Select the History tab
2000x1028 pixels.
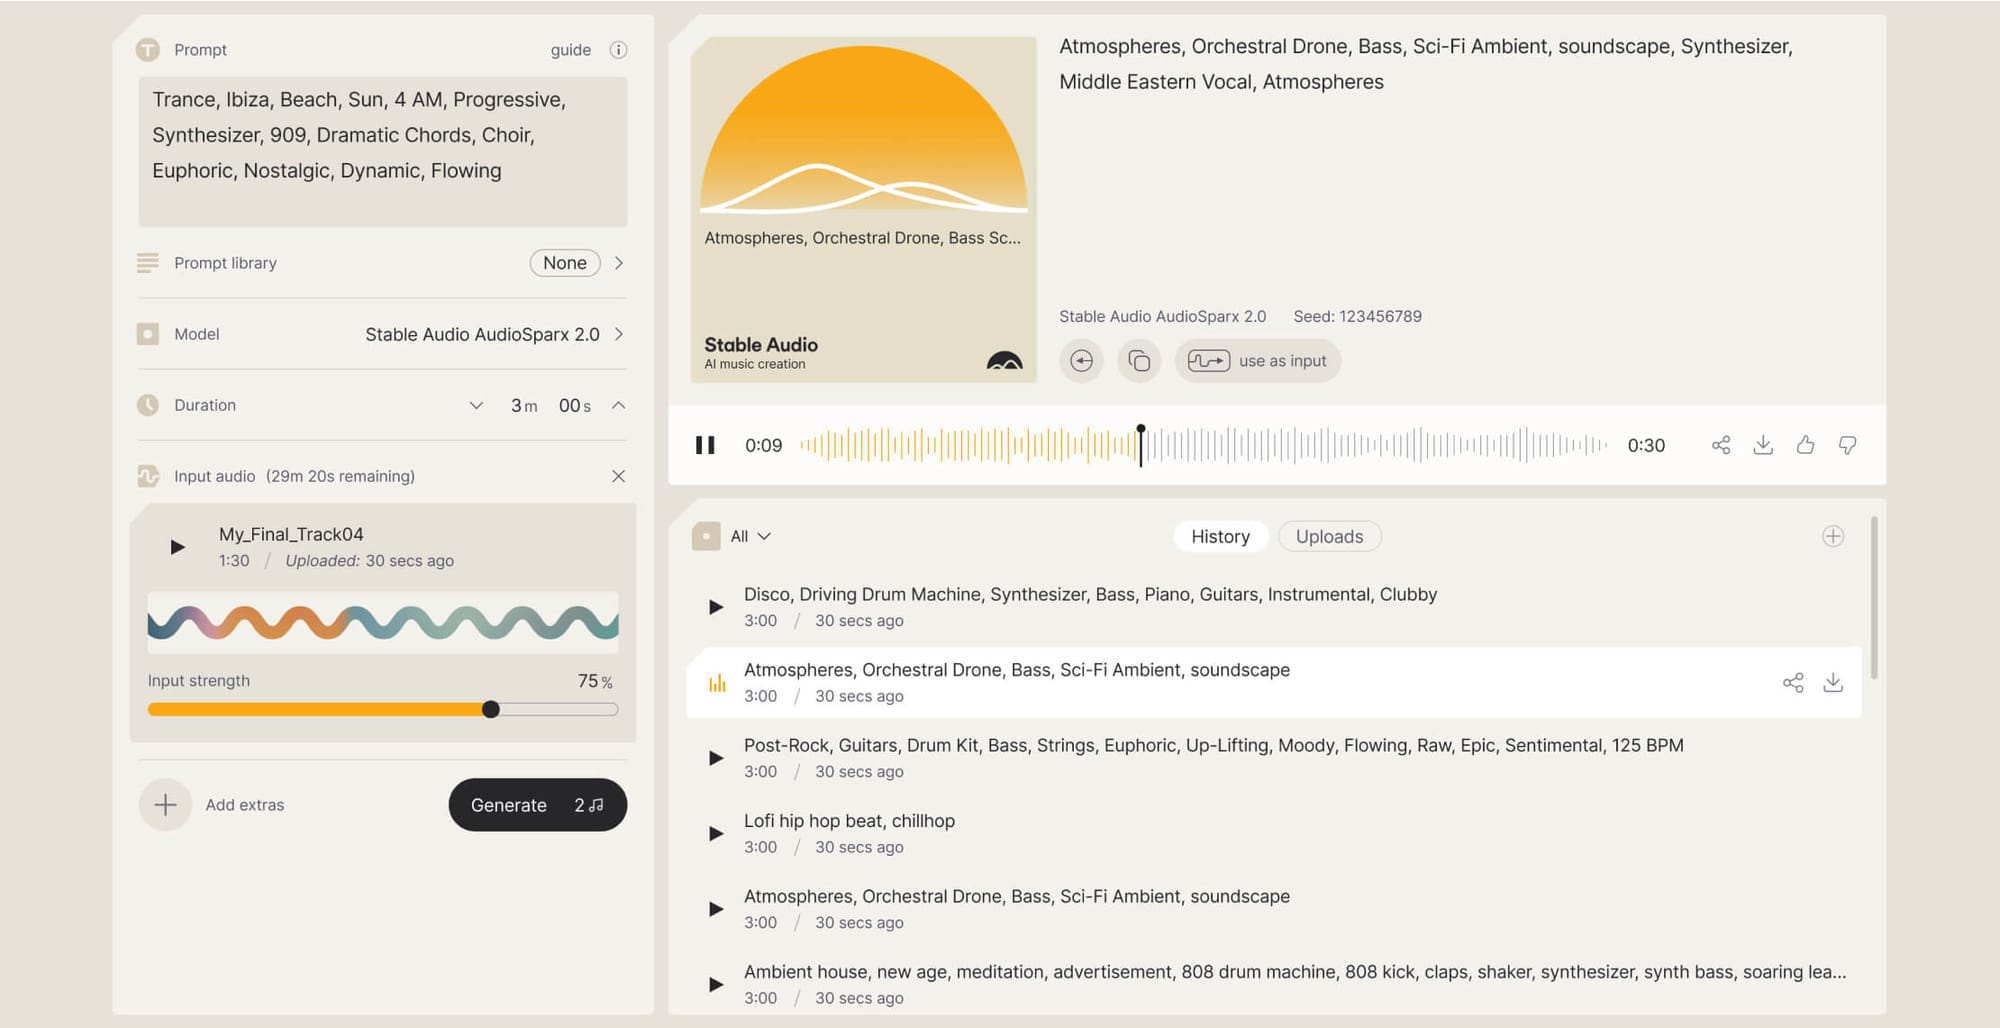tap(1220, 536)
